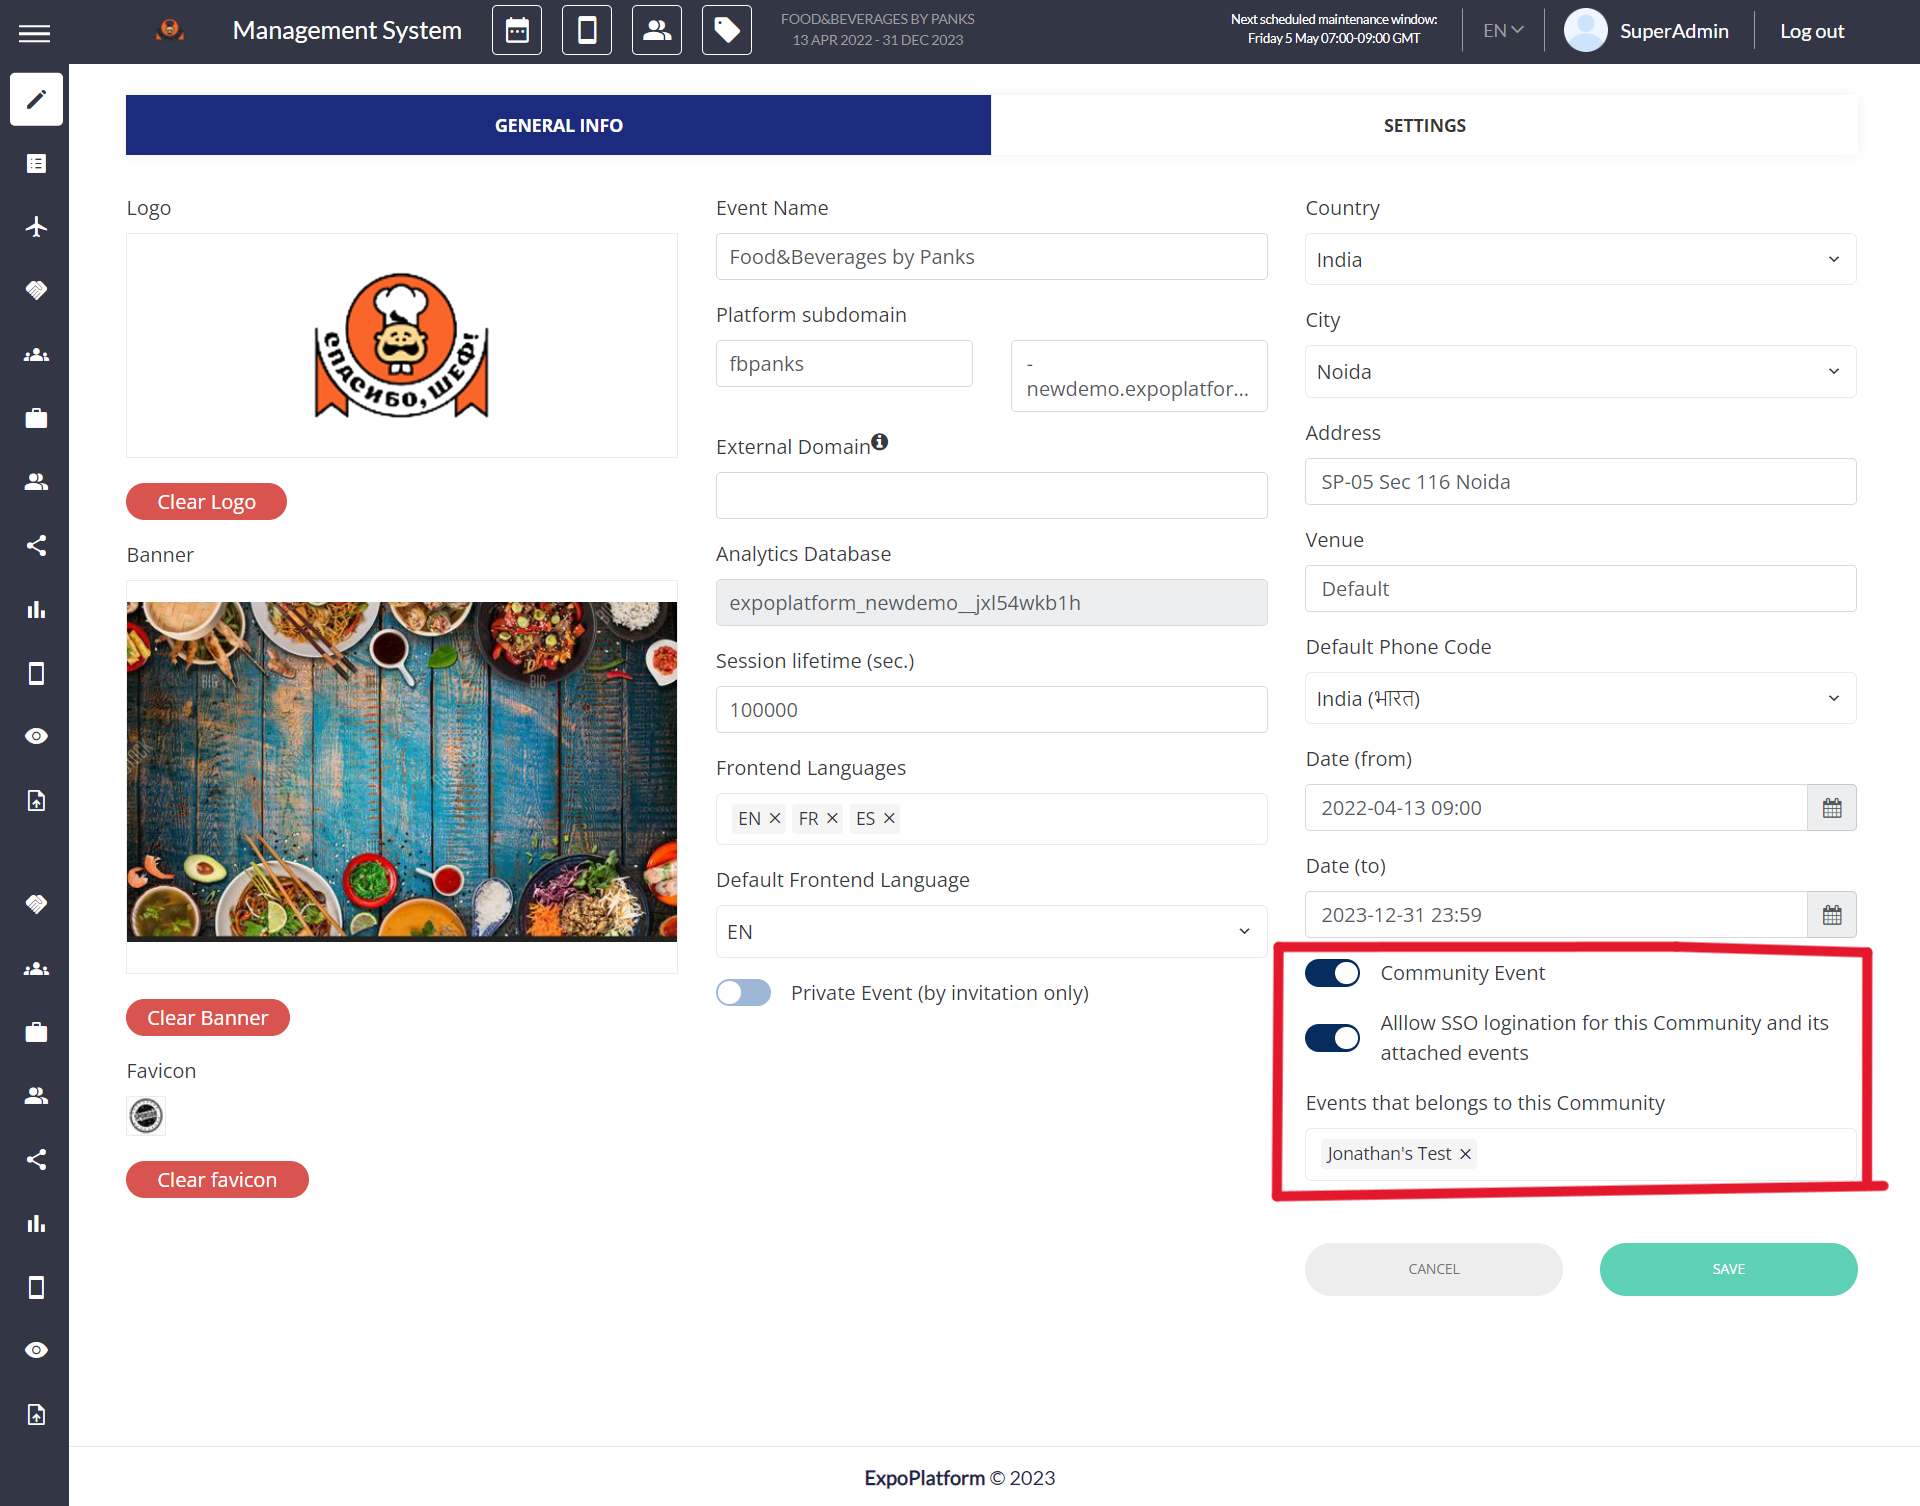This screenshot has width=1920, height=1506.
Task: Click the Platform subdomain field fbpanks
Action: click(x=844, y=364)
